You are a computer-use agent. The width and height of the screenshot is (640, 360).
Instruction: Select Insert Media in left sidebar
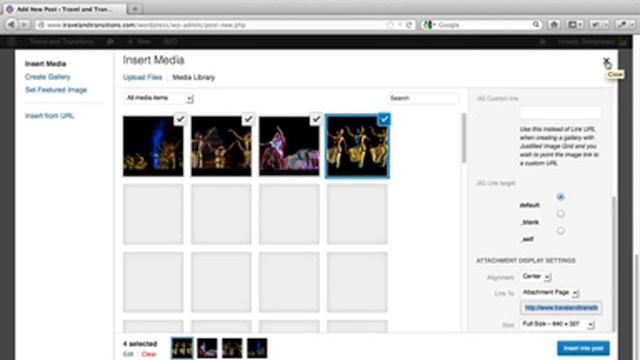click(45, 64)
